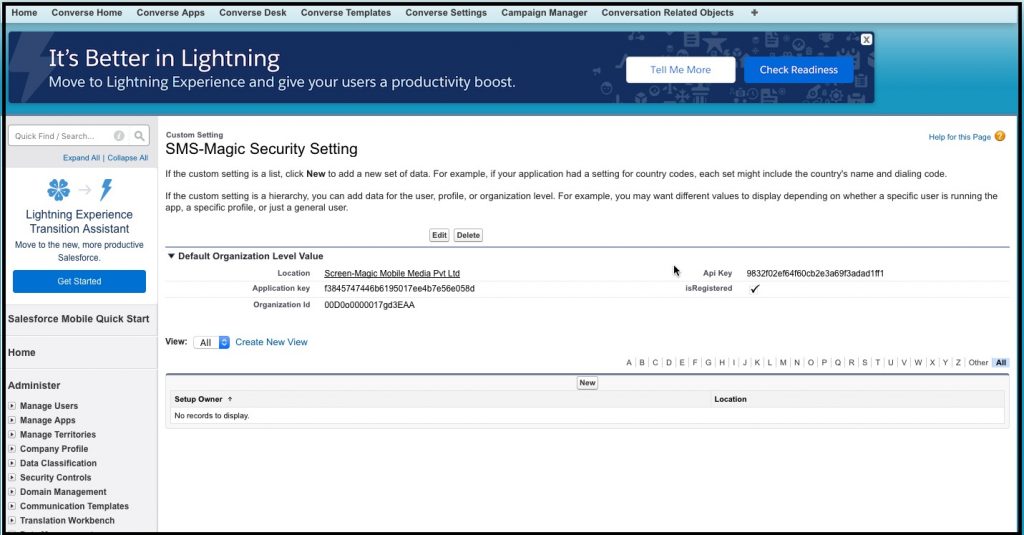Open the Converse Apps tab

click(170, 12)
